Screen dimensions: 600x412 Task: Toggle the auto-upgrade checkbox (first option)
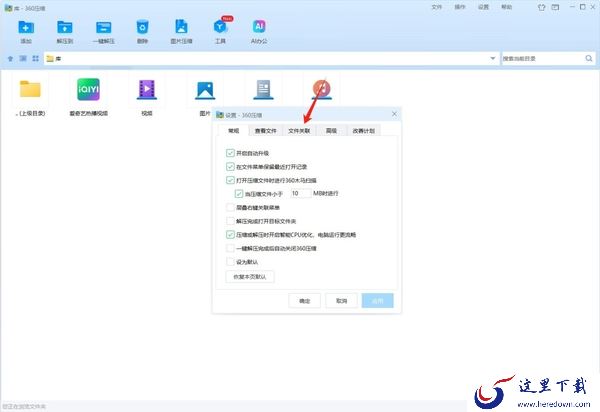[230, 153]
